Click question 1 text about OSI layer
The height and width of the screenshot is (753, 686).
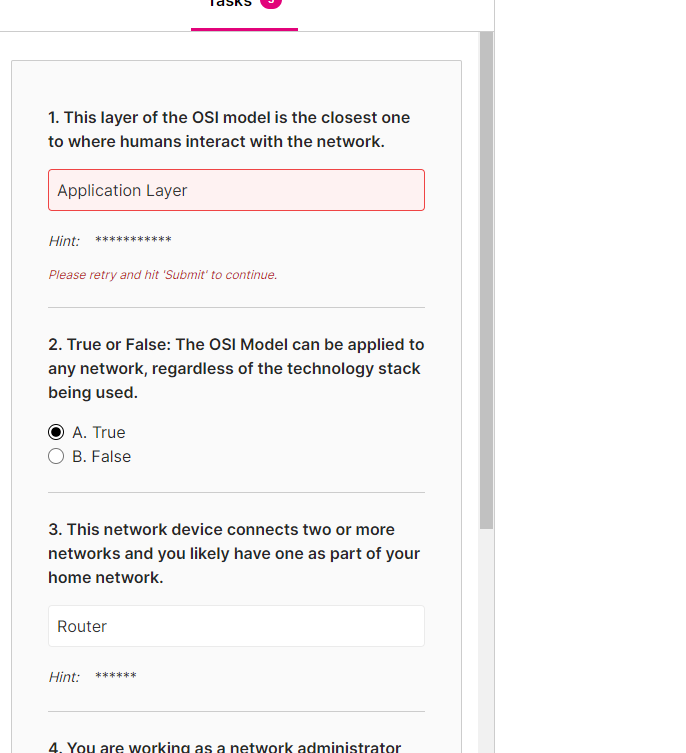click(x=229, y=129)
